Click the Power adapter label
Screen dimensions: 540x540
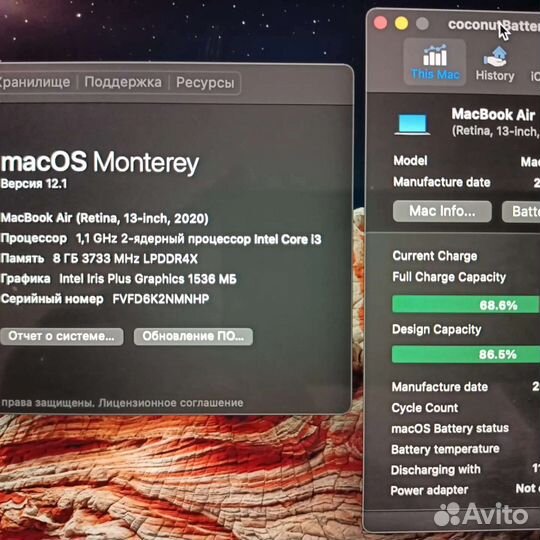(429, 490)
